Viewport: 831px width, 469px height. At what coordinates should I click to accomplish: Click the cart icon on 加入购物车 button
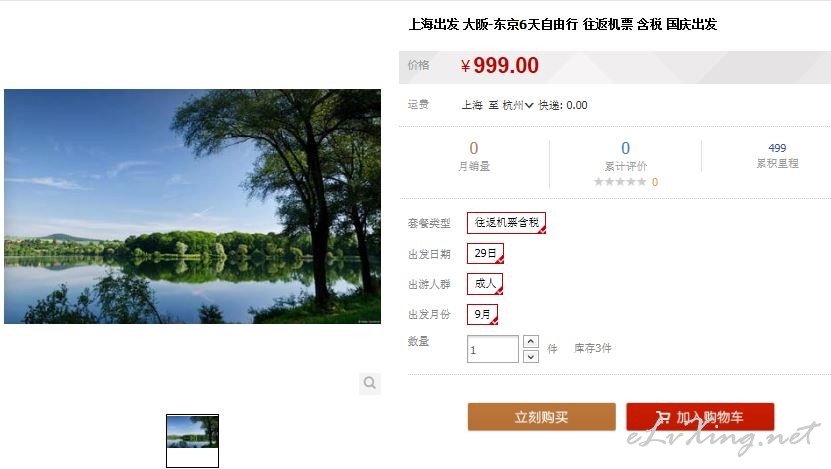tap(662, 418)
